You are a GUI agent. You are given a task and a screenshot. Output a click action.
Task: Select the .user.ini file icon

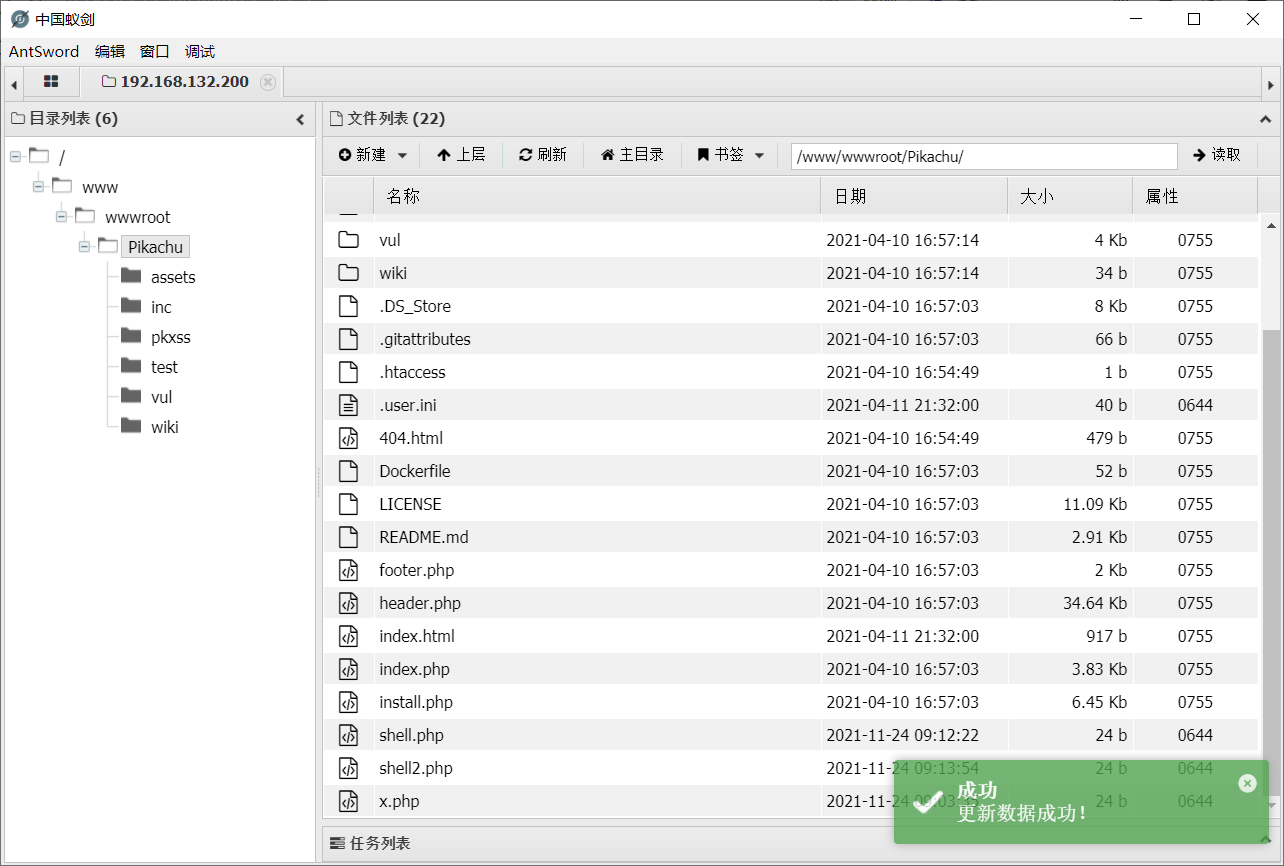click(x=348, y=405)
